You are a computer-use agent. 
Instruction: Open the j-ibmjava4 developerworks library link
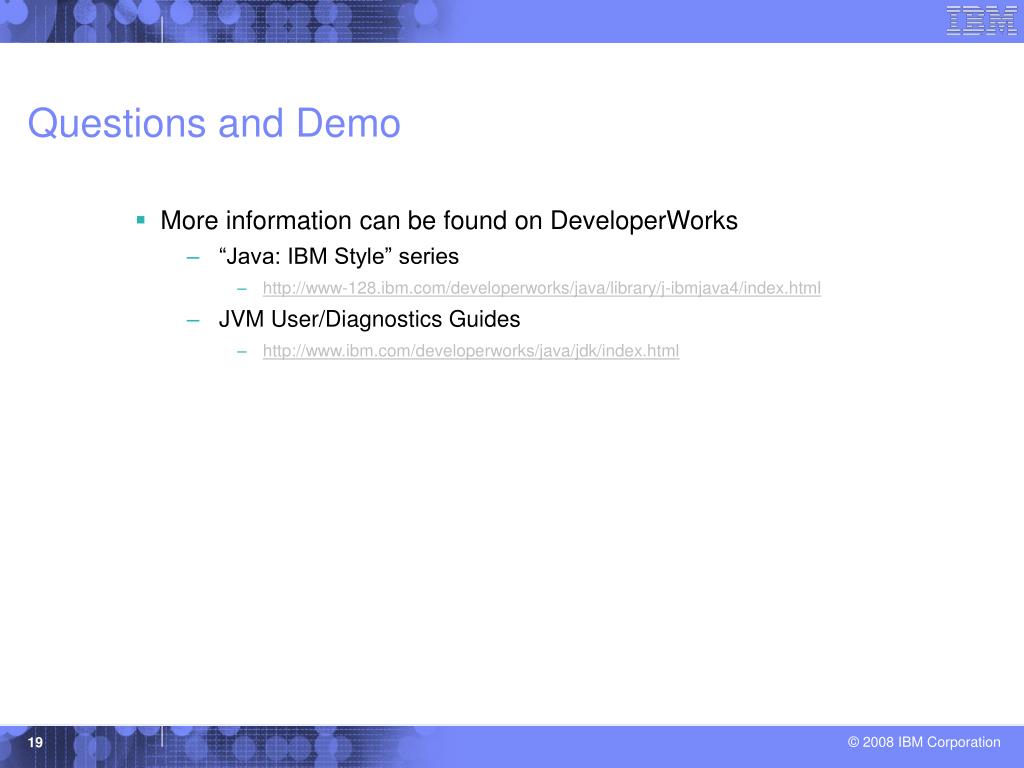click(x=541, y=288)
